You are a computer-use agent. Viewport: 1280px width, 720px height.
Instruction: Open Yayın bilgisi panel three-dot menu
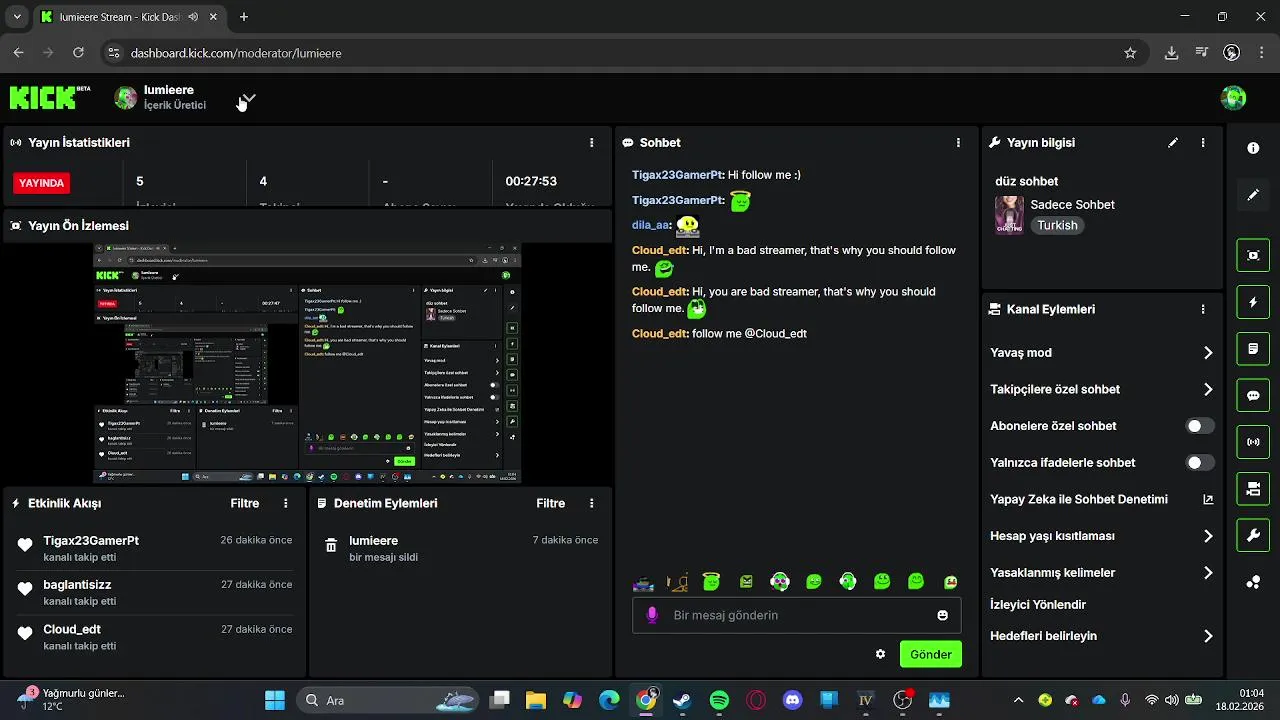click(x=1203, y=143)
